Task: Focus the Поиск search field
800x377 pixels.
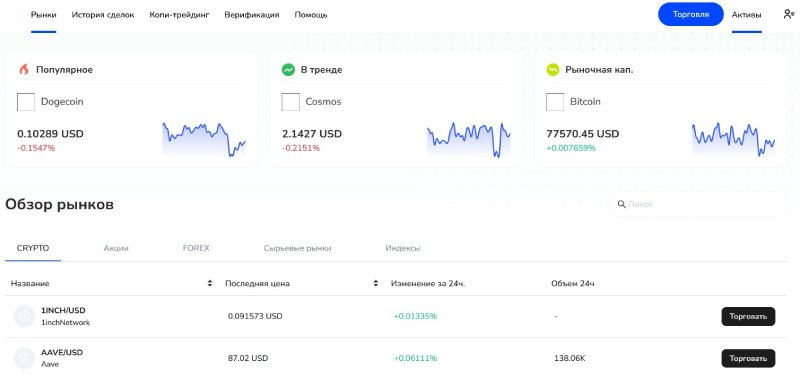Action: [698, 204]
